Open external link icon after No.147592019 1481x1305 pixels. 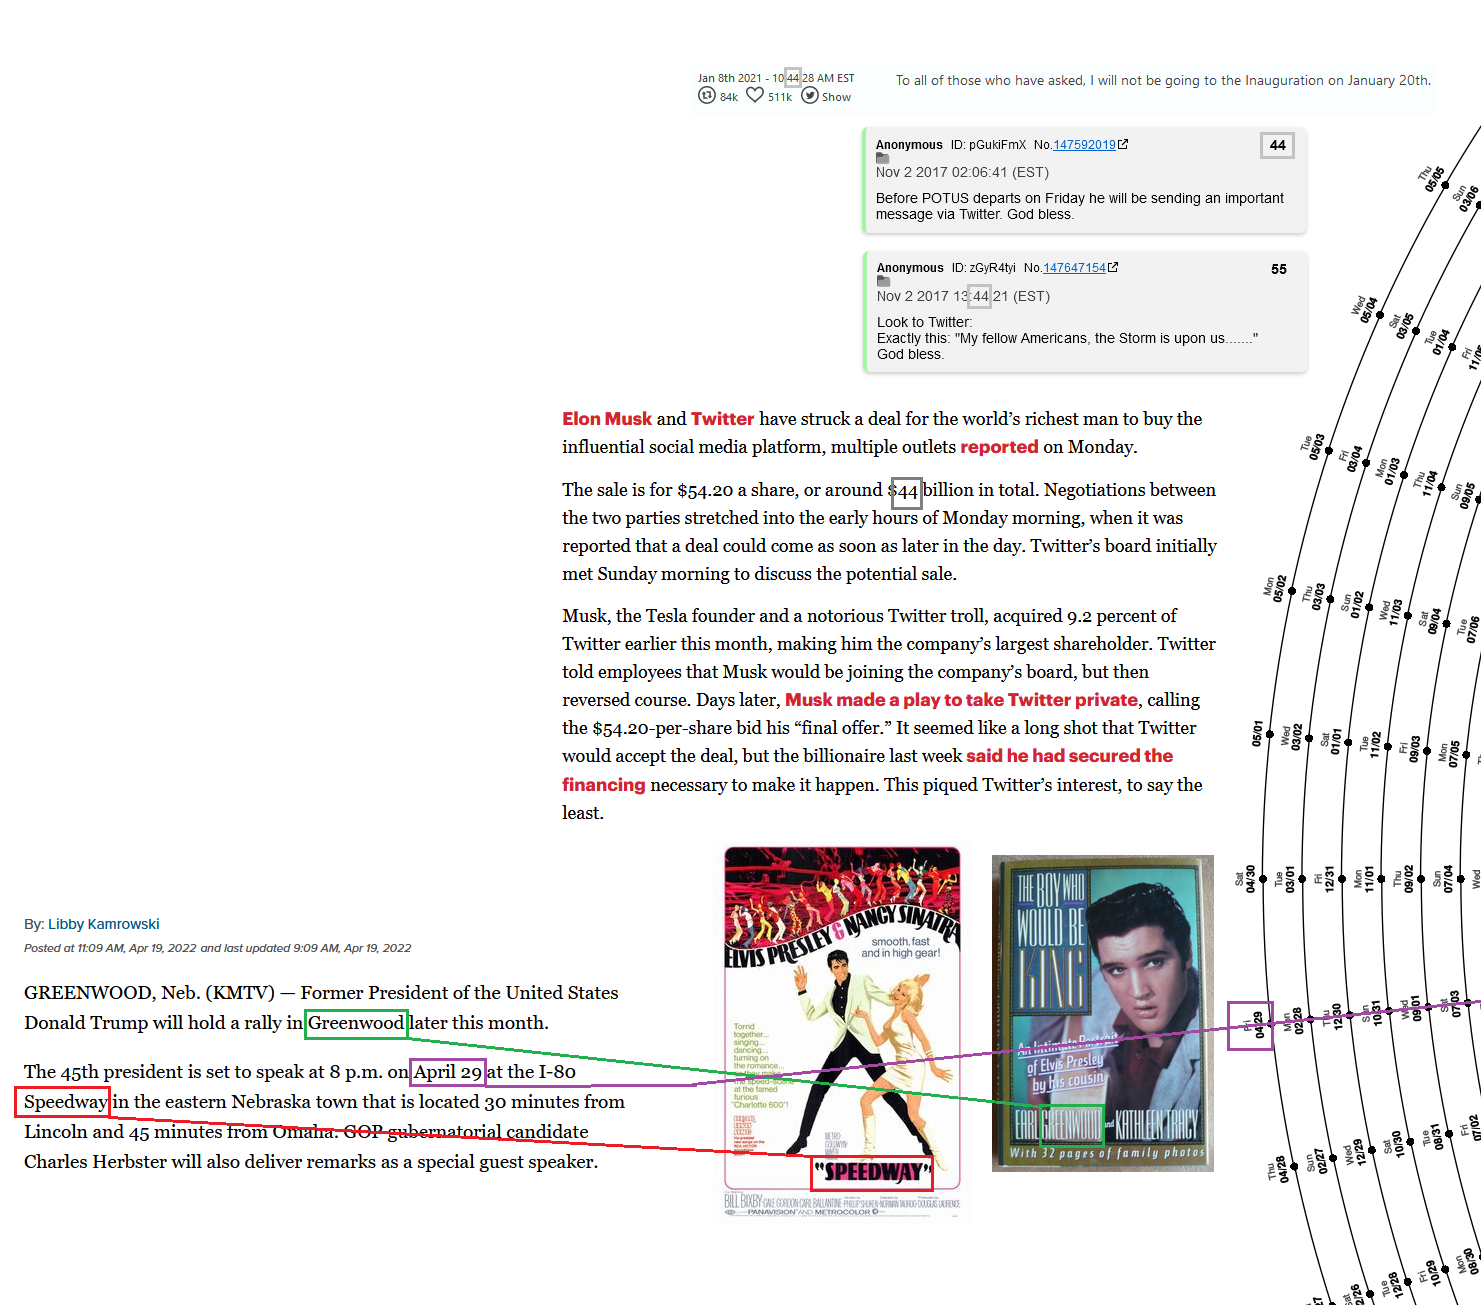(1123, 144)
